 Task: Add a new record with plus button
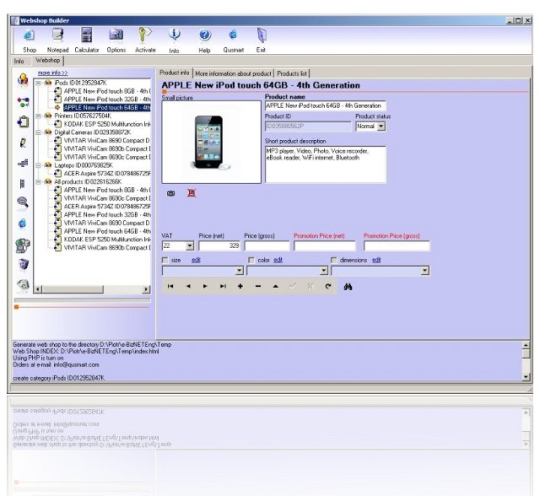click(240, 286)
